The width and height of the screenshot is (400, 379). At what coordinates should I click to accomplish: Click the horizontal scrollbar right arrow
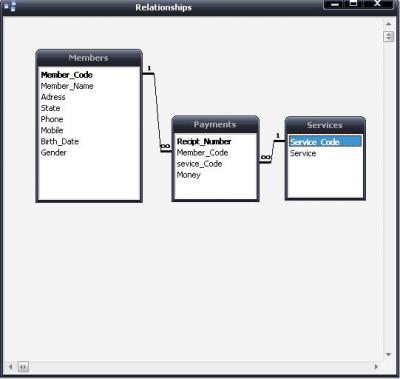click(x=376, y=367)
